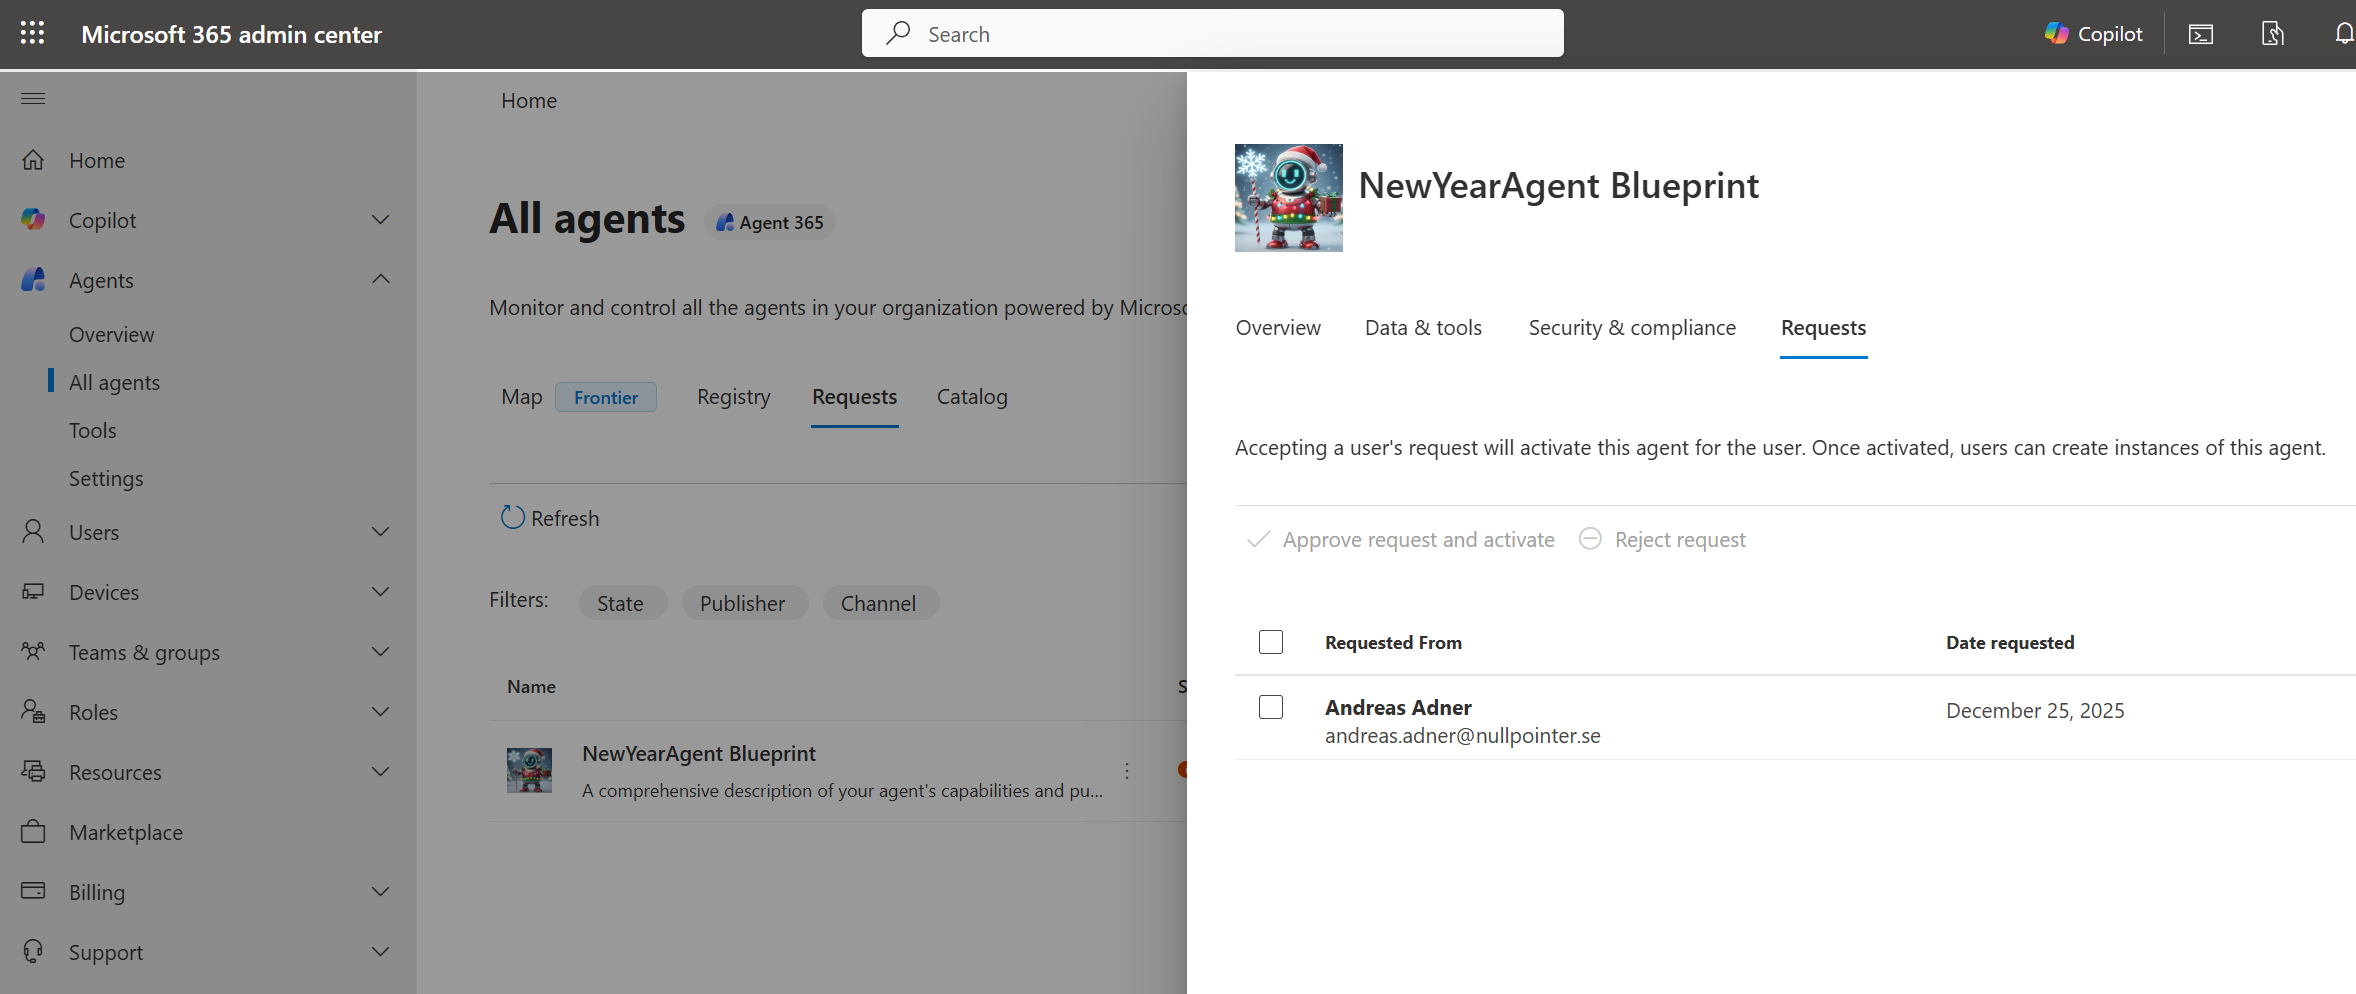Click the Home icon in sidebar
The width and height of the screenshot is (2356, 994).
[33, 160]
